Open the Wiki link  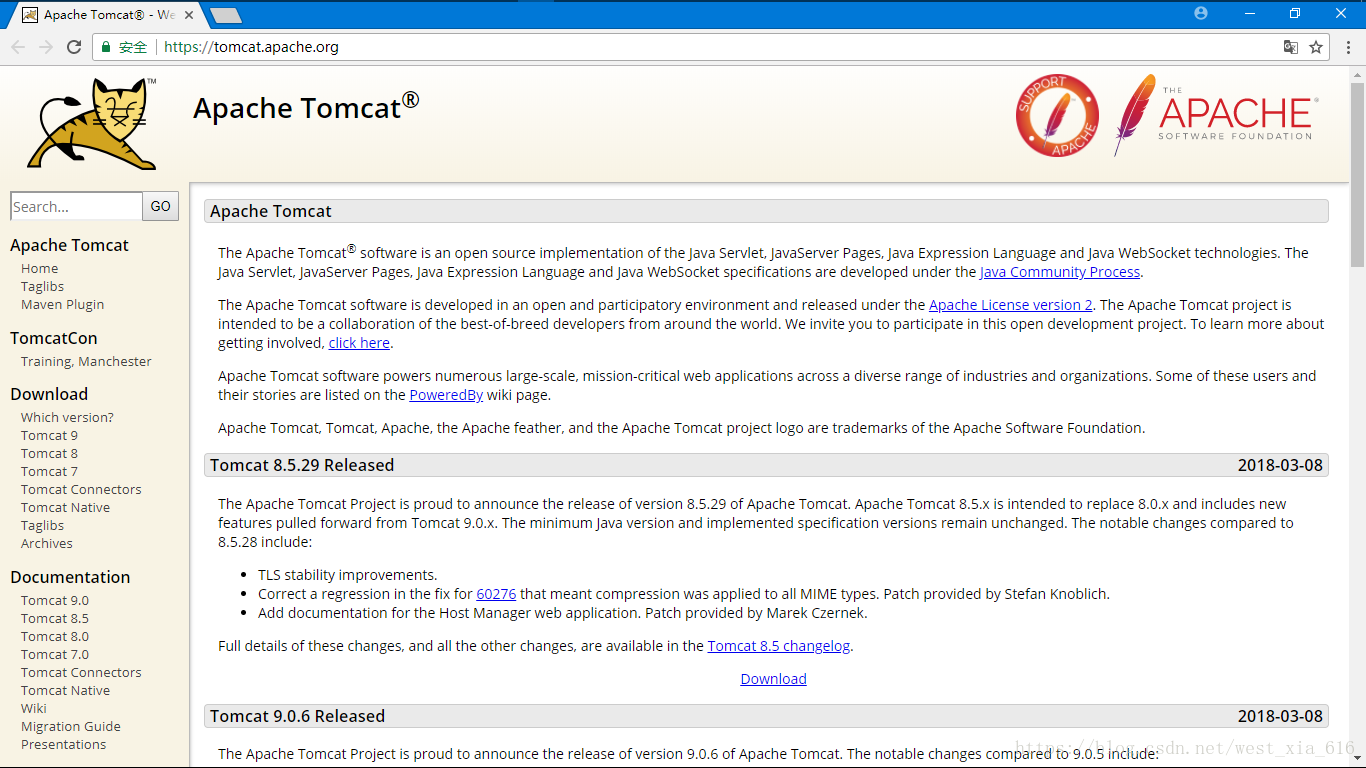tap(34, 708)
